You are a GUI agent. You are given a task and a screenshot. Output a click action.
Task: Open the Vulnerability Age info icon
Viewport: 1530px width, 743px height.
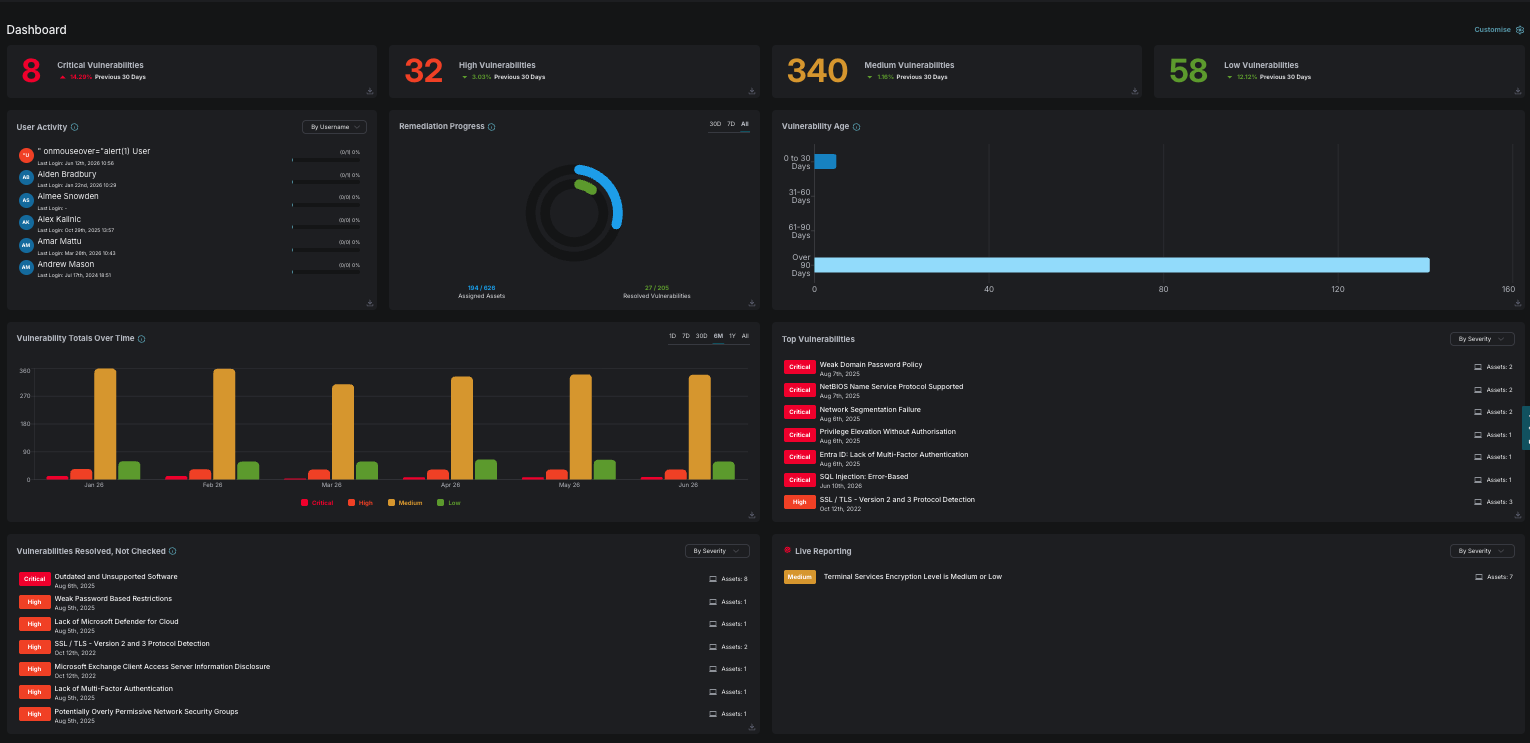(856, 127)
